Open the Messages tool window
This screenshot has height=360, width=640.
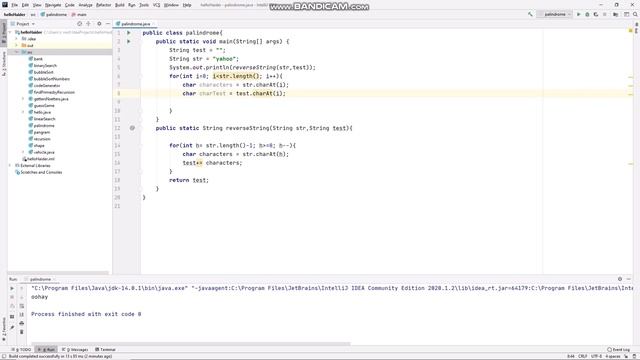click(x=75, y=350)
